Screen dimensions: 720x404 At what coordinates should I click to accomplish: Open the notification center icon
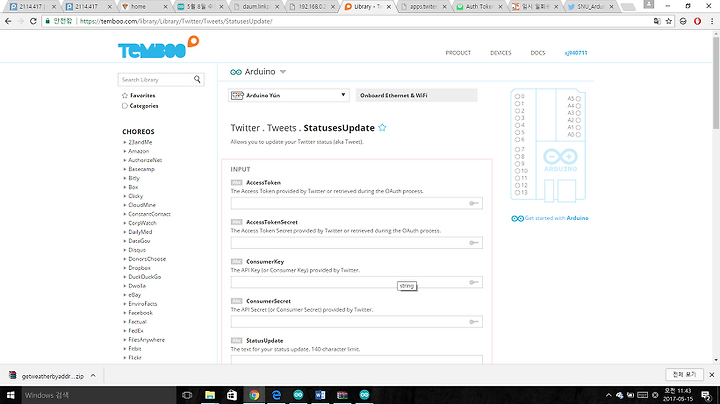click(x=707, y=395)
